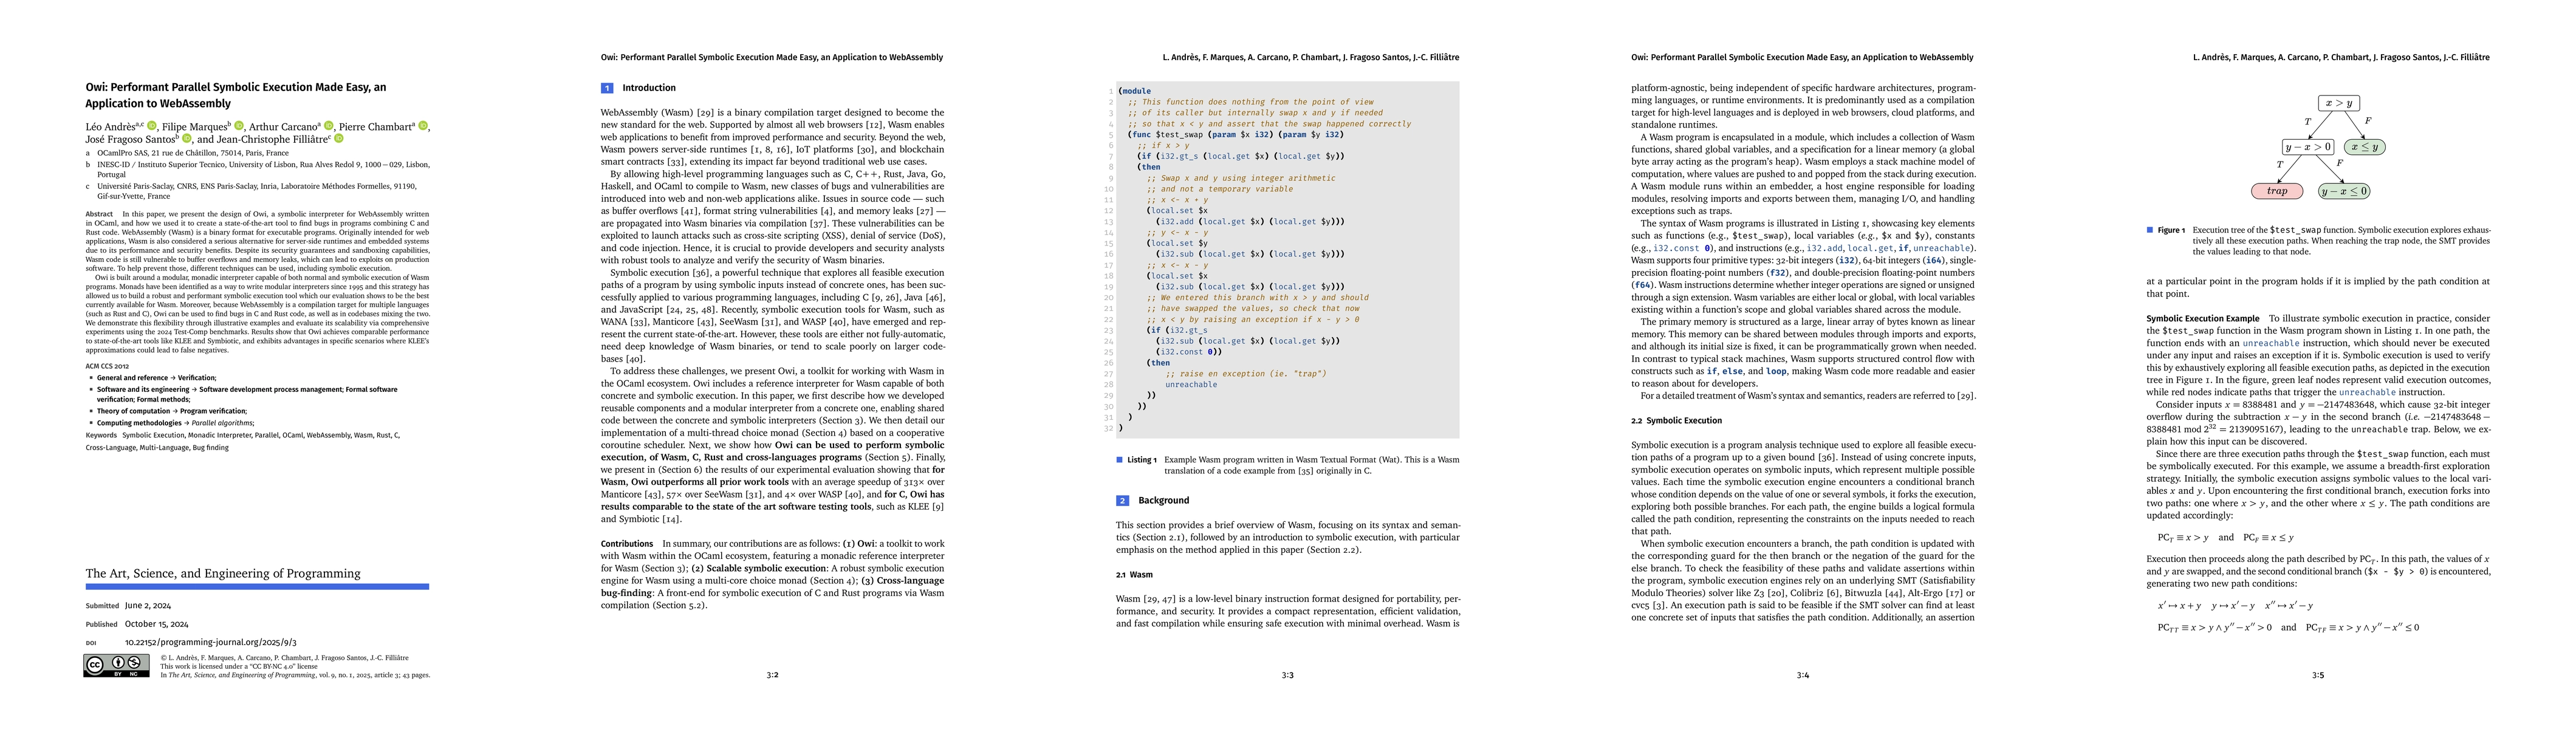Image resolution: width=2576 pixels, height=729 pixels.
Task: Click the 'Contributions' paragraph heading
Action: (627, 544)
